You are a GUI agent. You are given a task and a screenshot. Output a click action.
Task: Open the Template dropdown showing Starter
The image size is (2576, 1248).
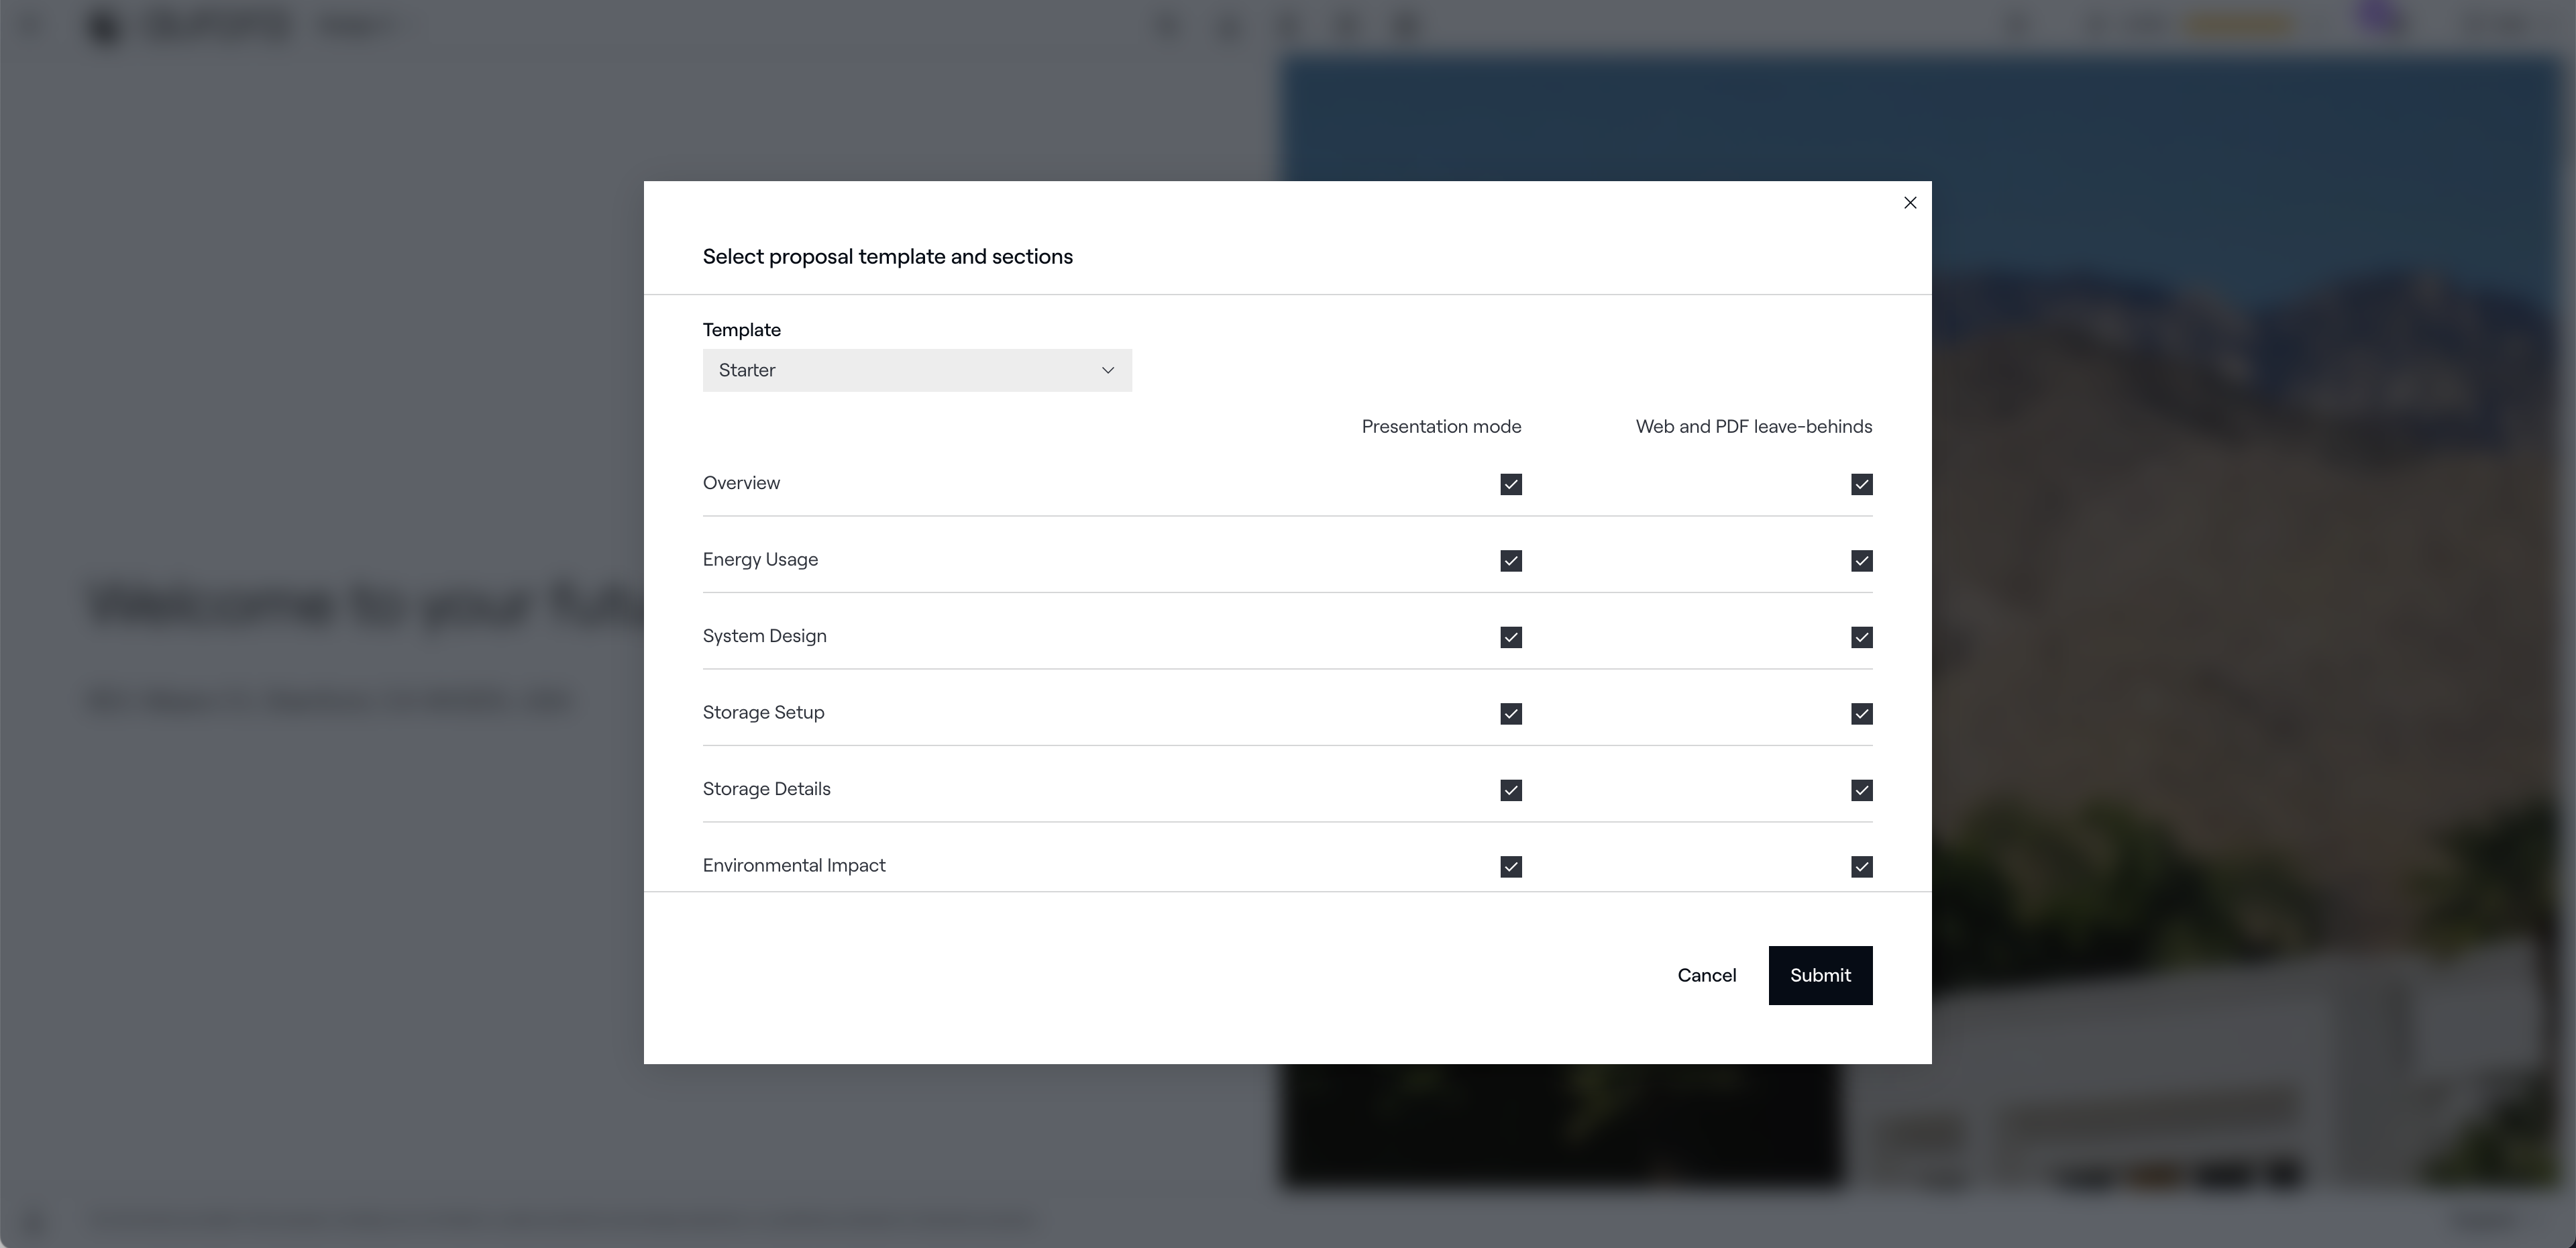pos(916,370)
